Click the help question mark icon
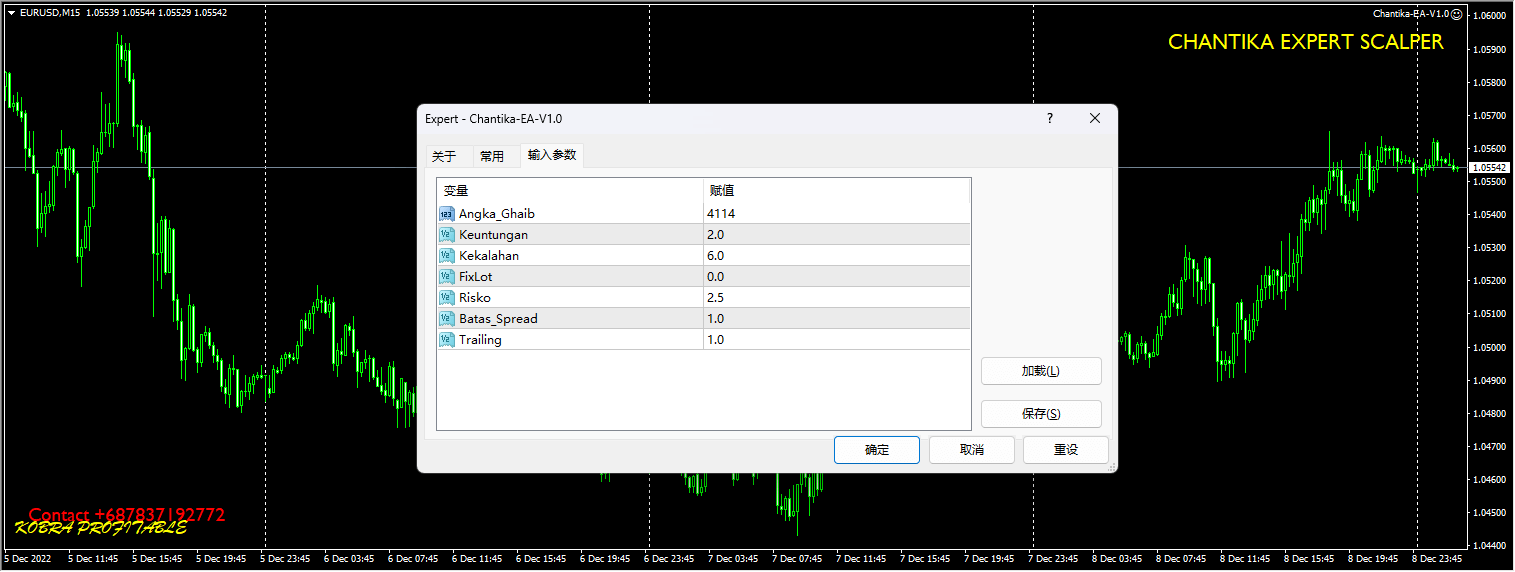Image resolution: width=1515 pixels, height=572 pixels. point(1049,118)
